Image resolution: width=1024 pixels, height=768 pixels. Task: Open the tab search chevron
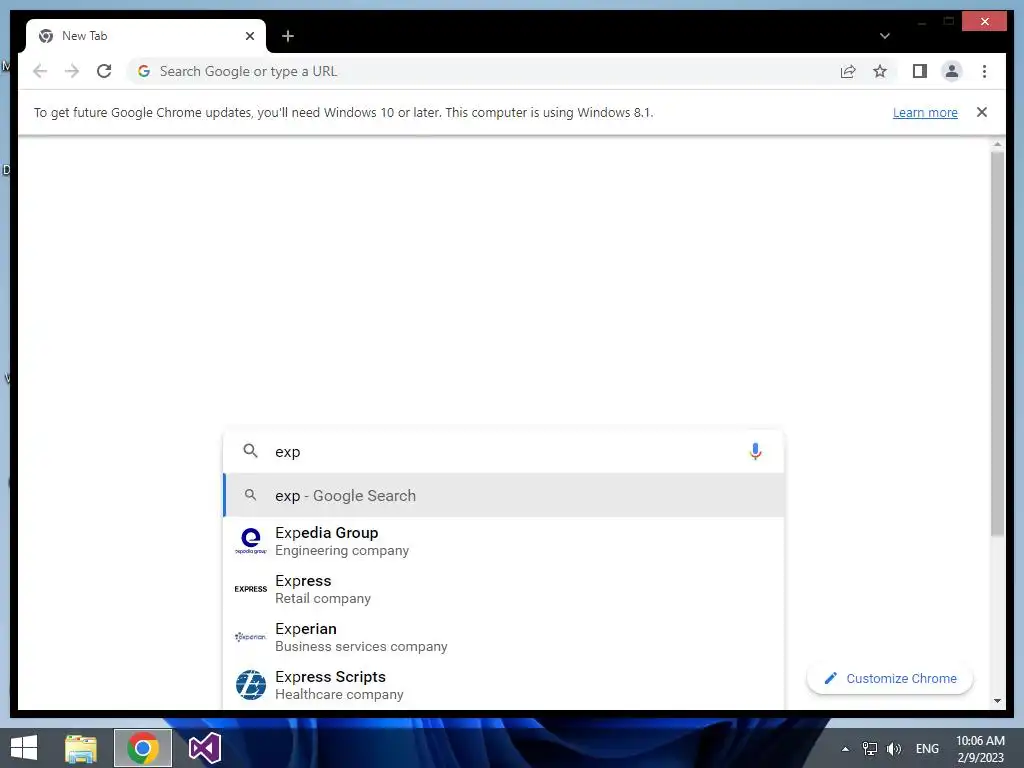[x=884, y=36]
